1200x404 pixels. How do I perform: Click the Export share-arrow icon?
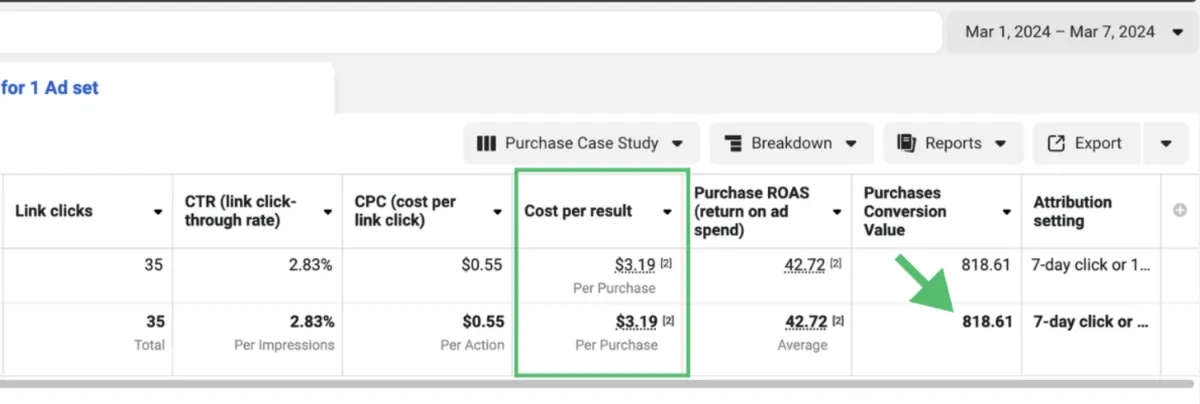tap(1056, 143)
